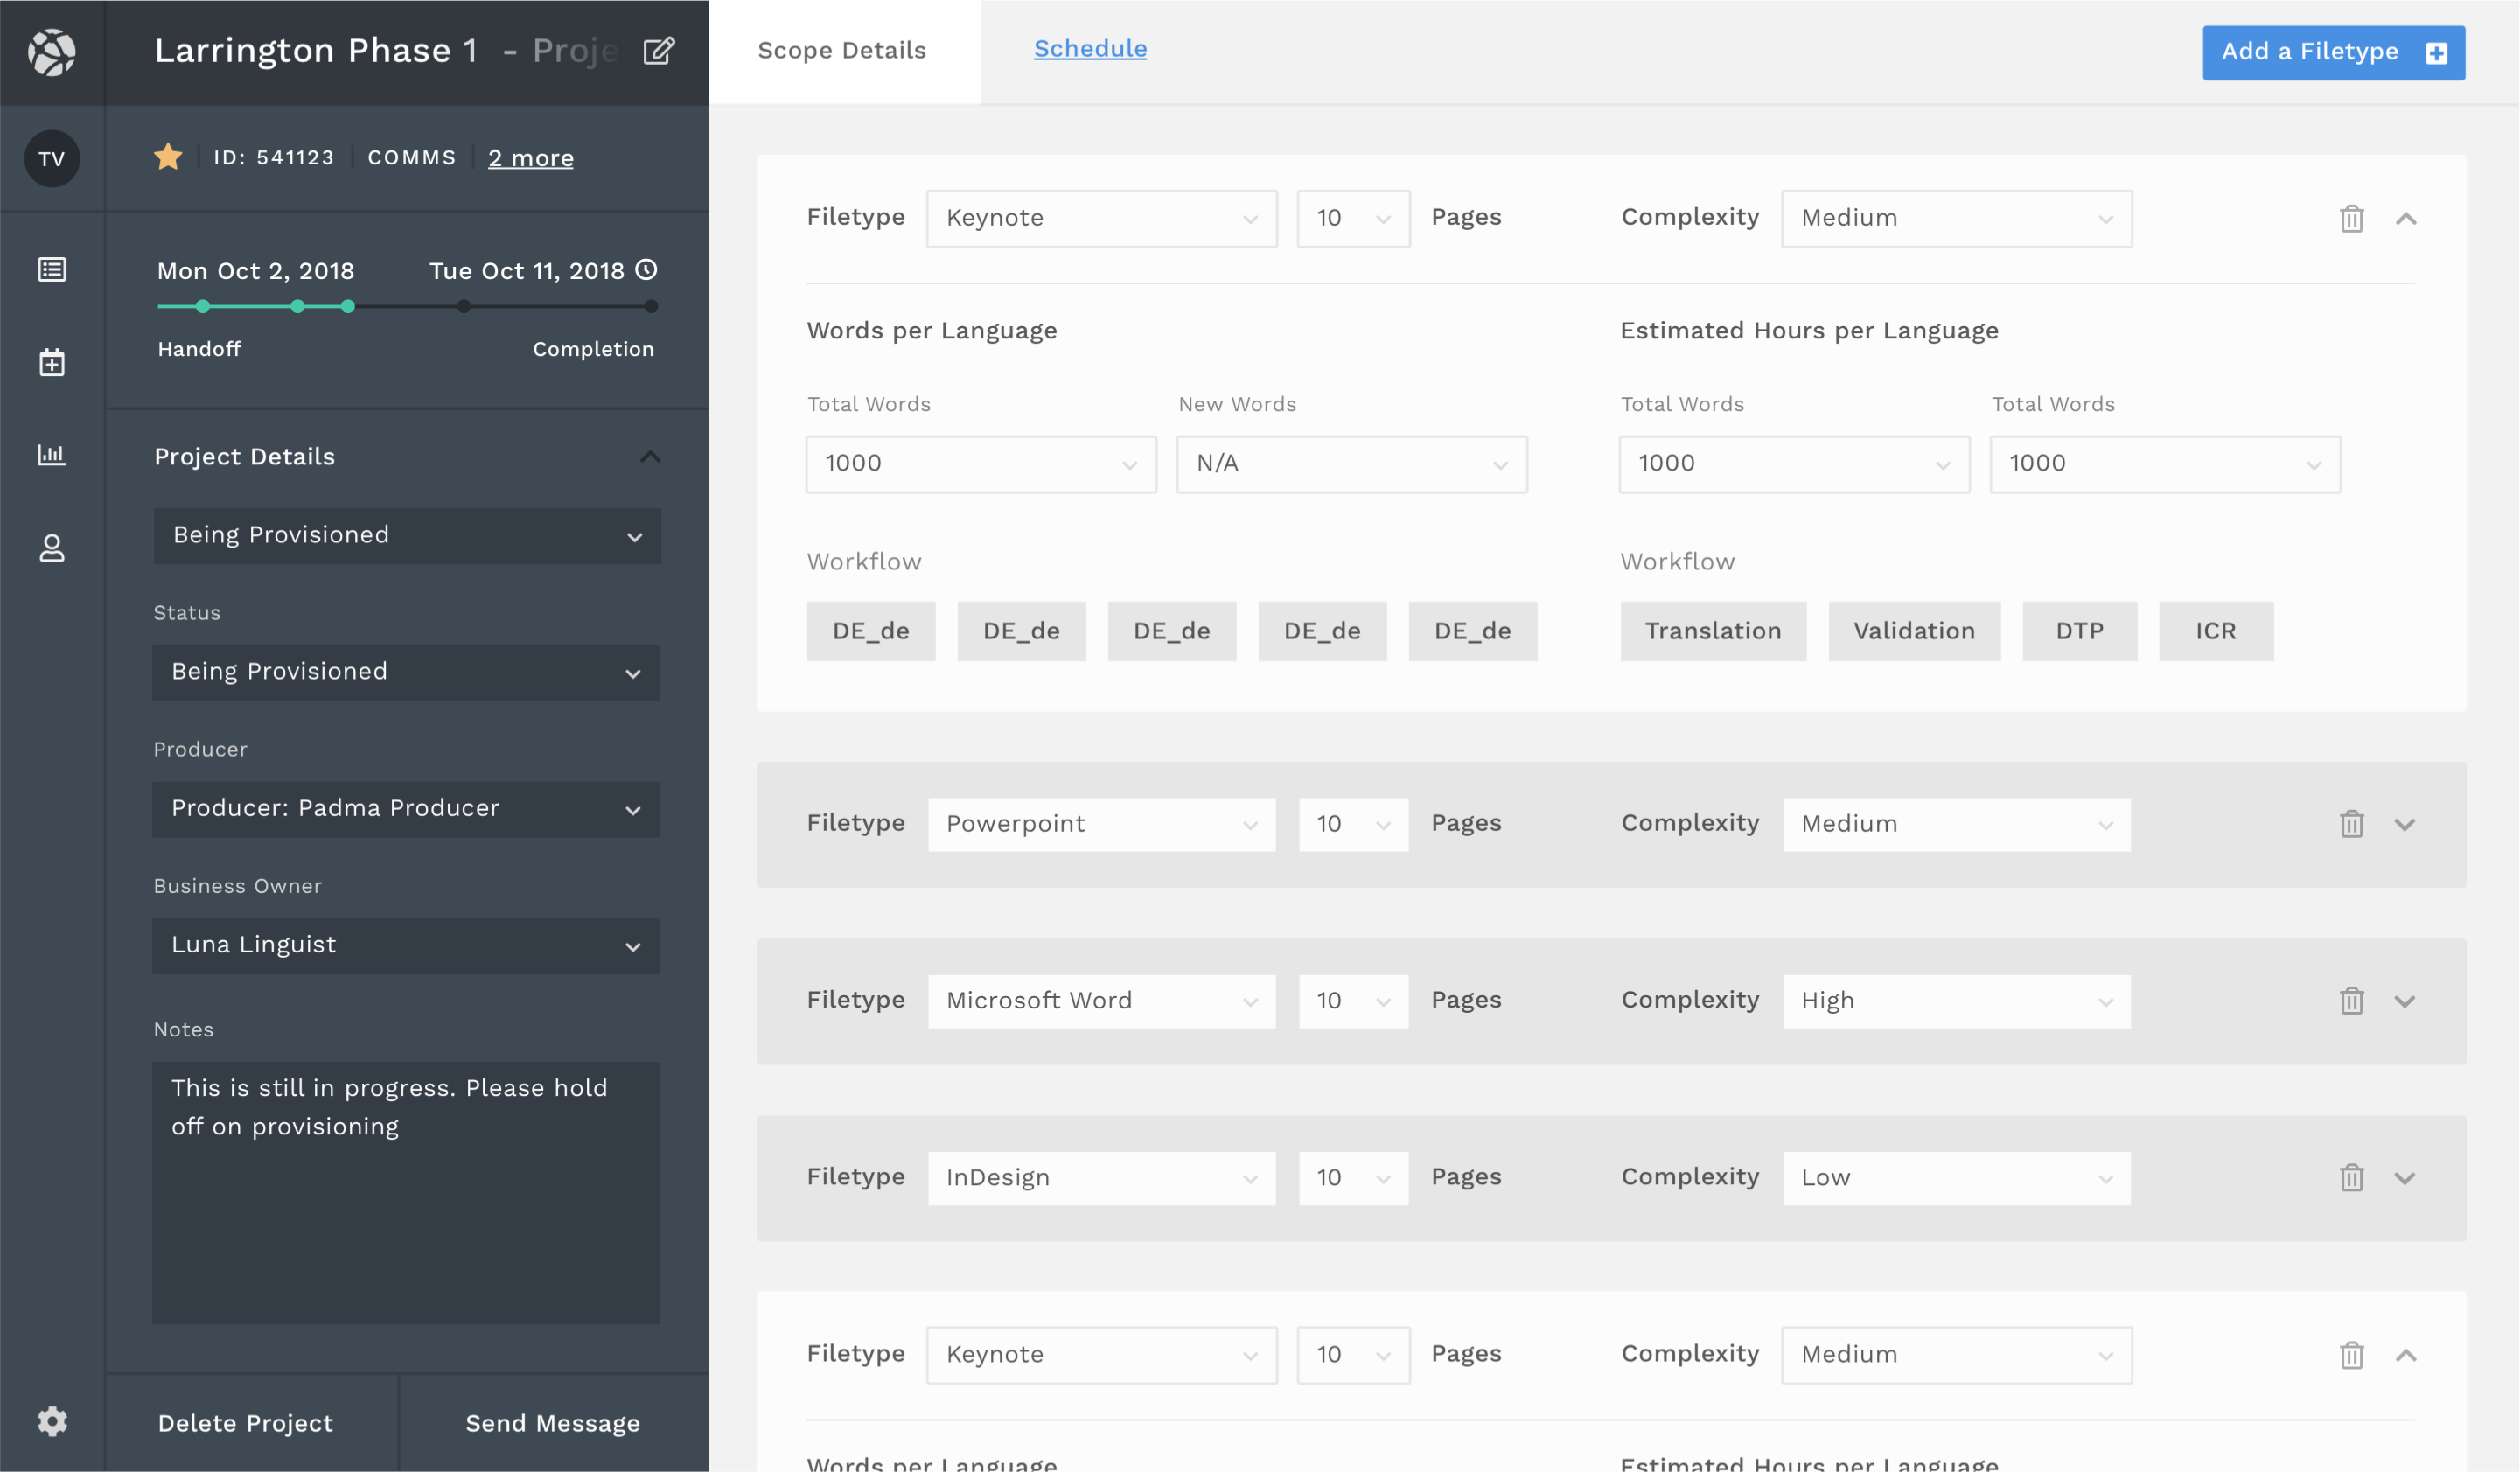The height and width of the screenshot is (1472, 2520).
Task: Open the first Keynote filetype dropdown
Action: 1101,218
